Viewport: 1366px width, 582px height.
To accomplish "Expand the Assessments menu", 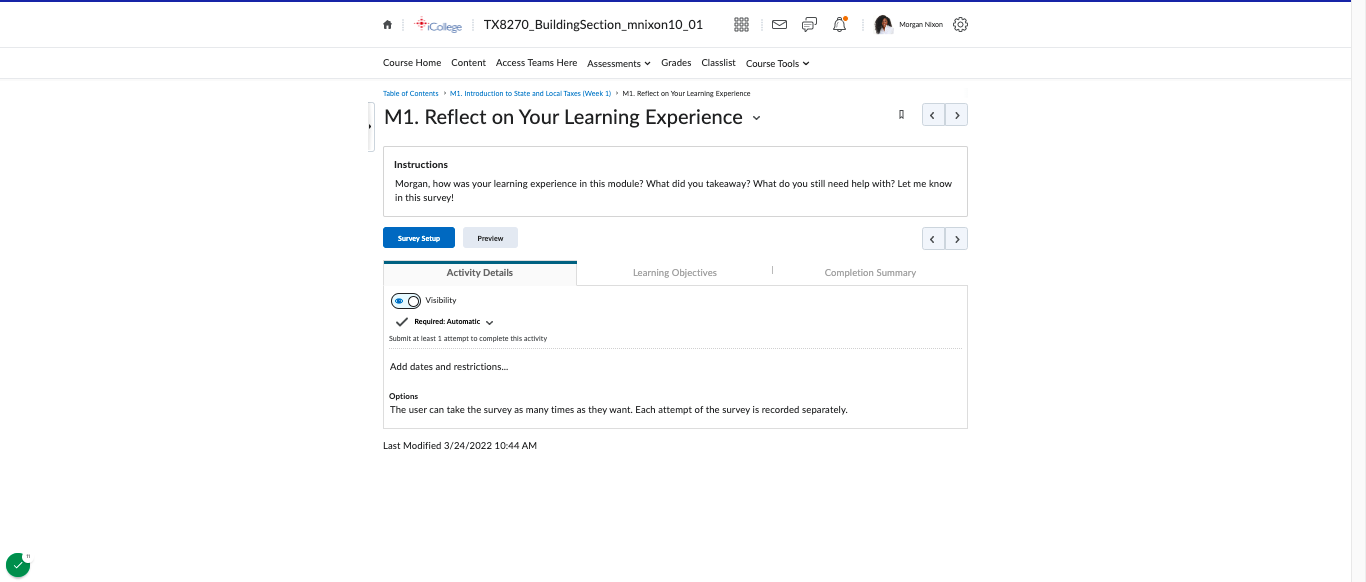I will click(x=619, y=63).
